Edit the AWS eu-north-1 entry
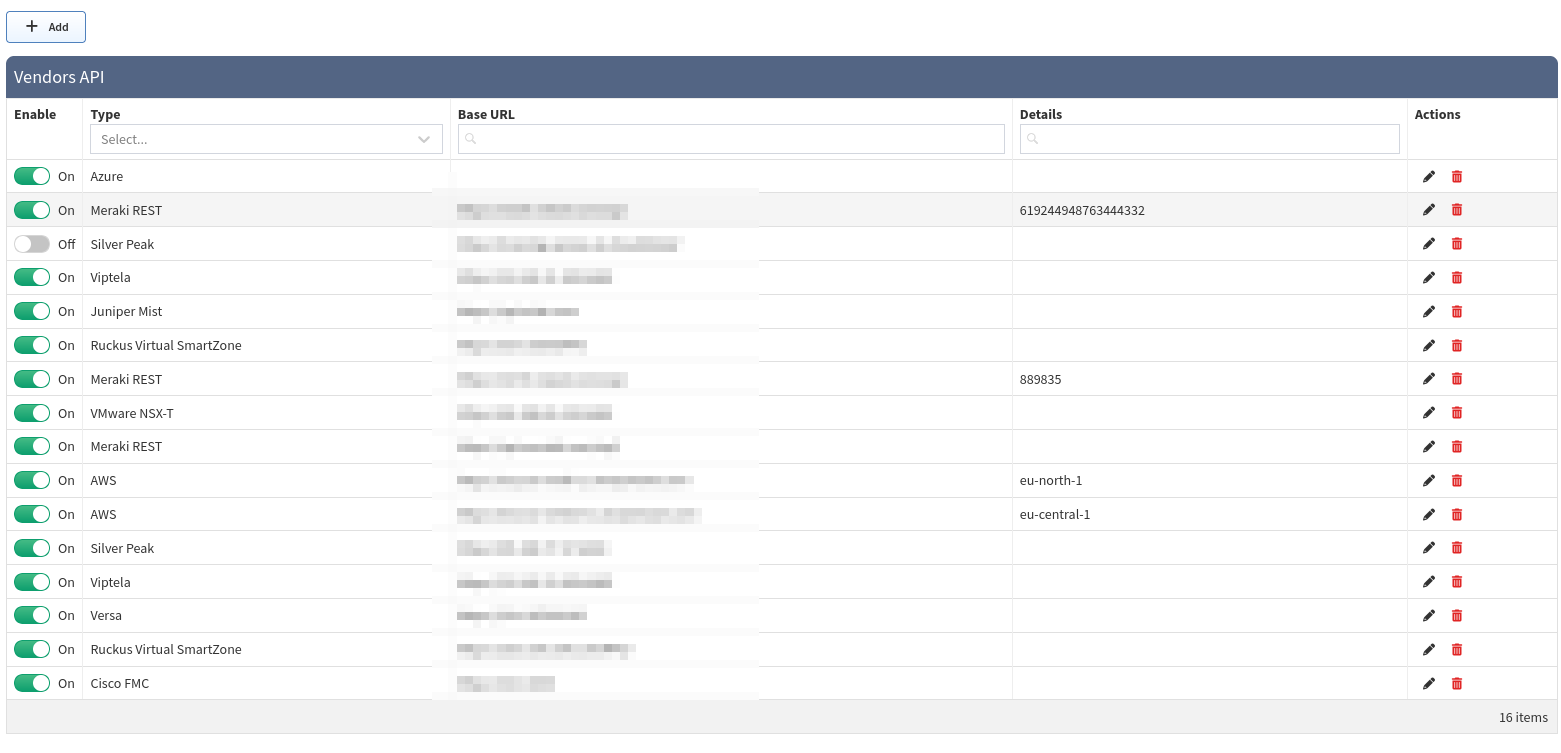The height and width of the screenshot is (753, 1561). [1429, 481]
